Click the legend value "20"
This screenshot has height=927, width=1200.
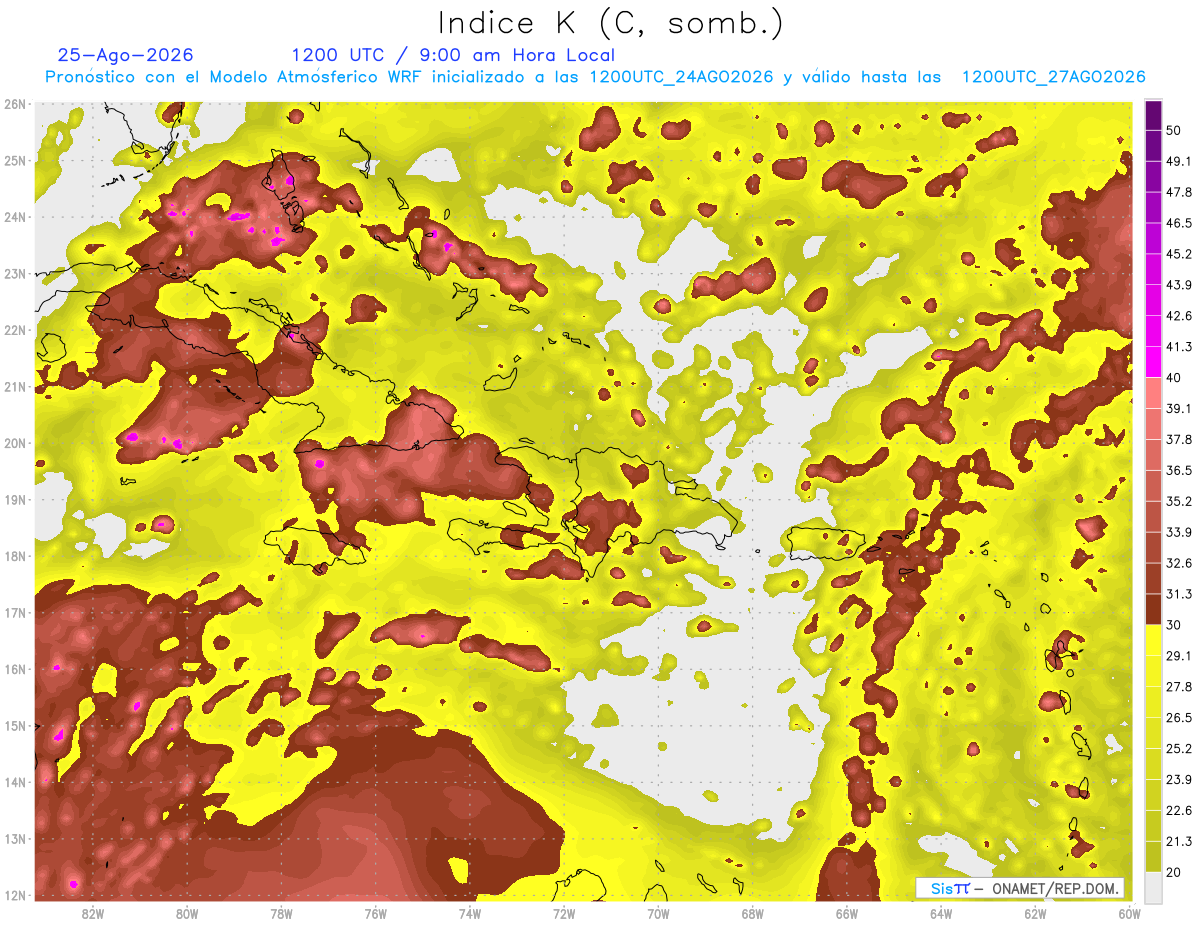click(1175, 873)
